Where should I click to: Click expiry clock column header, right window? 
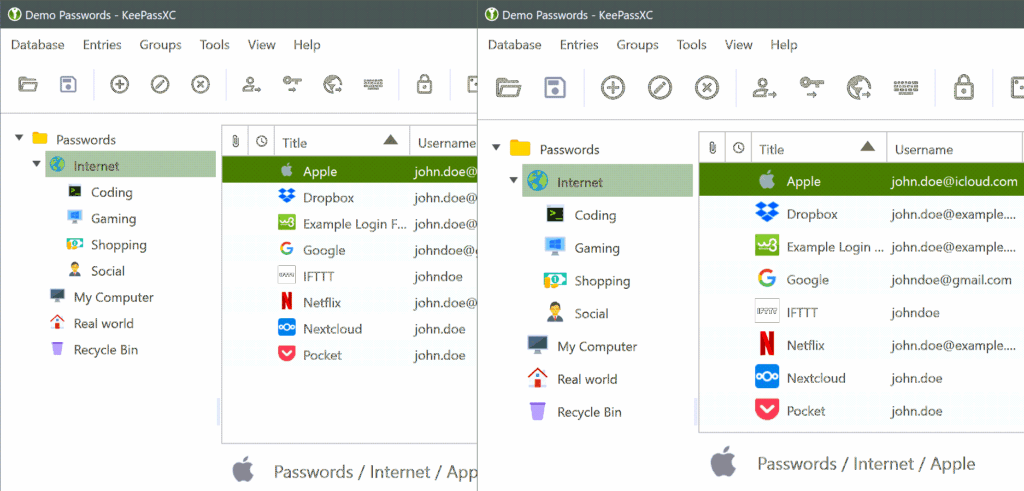[739, 148]
